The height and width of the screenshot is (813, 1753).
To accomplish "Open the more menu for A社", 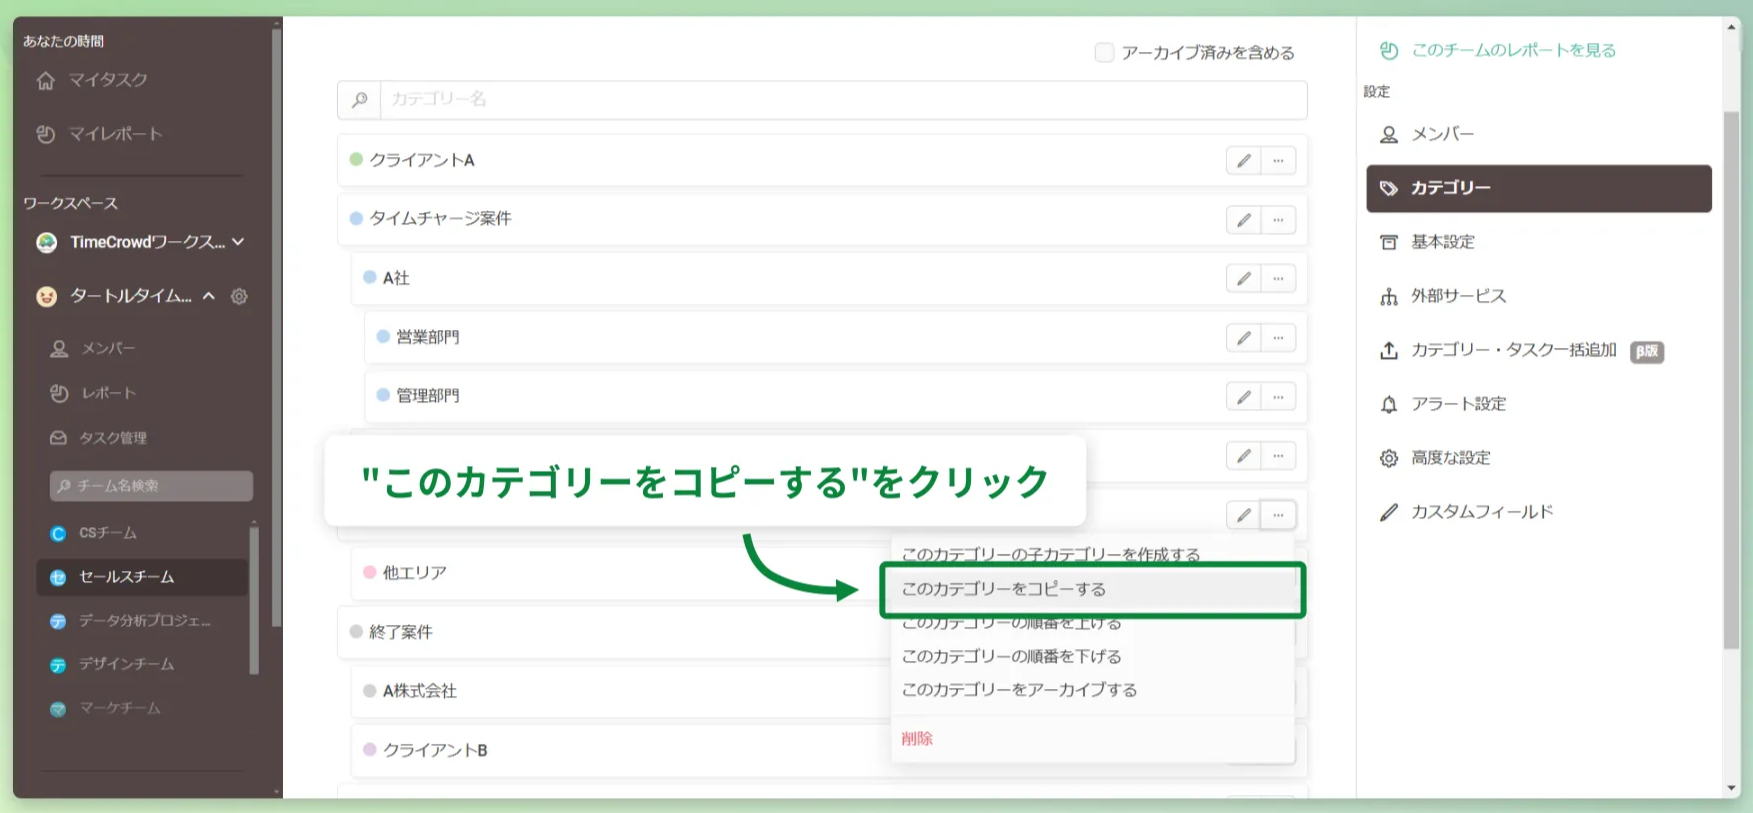I will tap(1278, 279).
